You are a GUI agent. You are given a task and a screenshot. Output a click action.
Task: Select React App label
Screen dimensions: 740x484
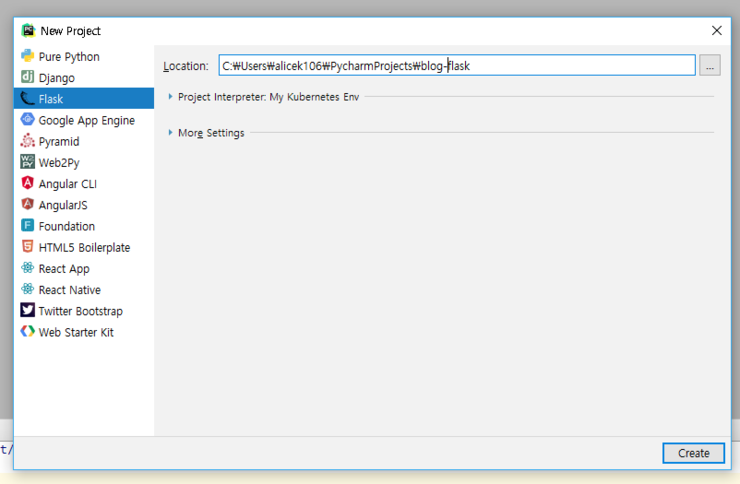[x=64, y=269]
